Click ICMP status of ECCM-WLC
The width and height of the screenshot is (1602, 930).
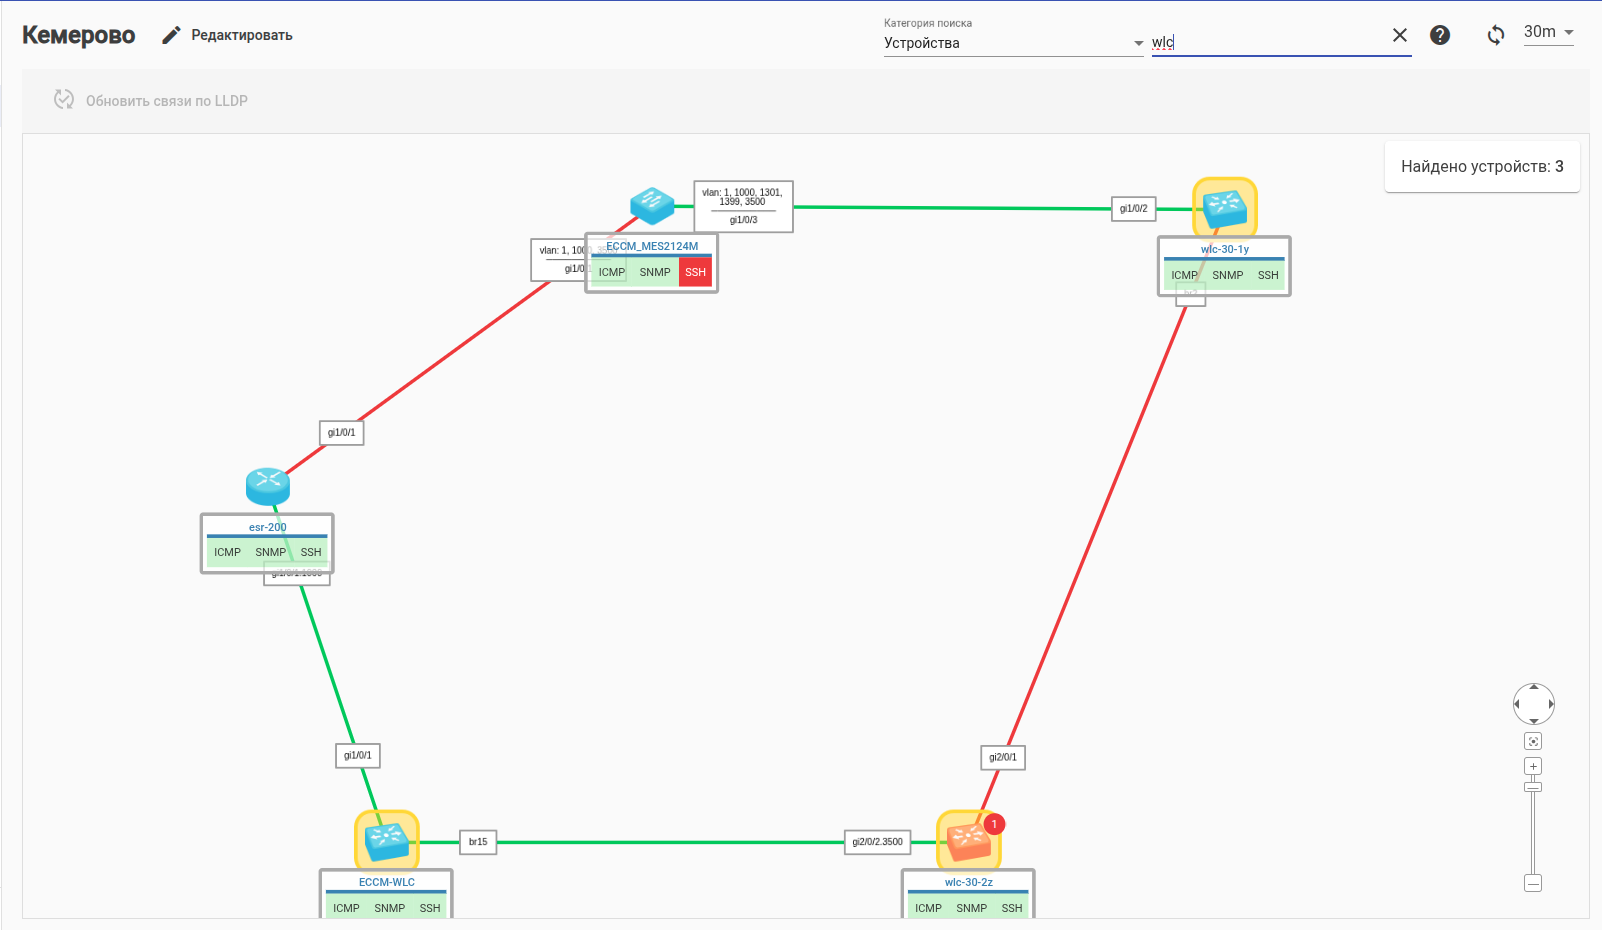coord(346,908)
